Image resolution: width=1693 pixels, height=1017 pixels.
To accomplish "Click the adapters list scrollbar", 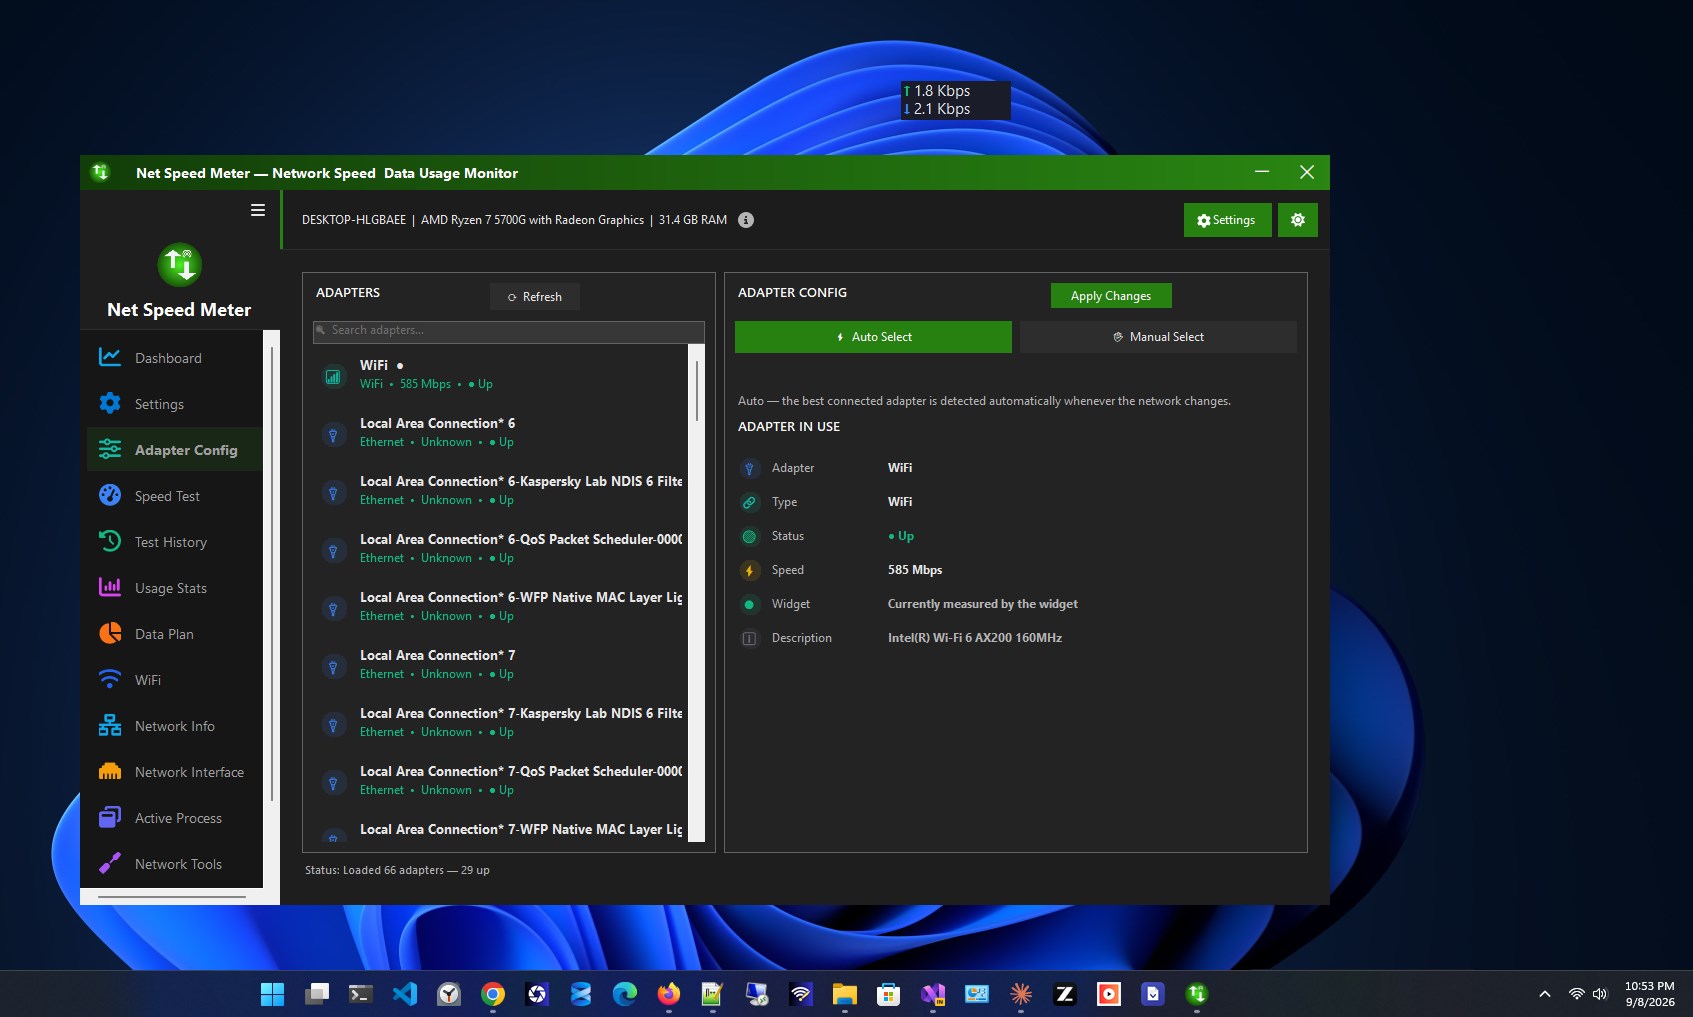I will [x=696, y=390].
